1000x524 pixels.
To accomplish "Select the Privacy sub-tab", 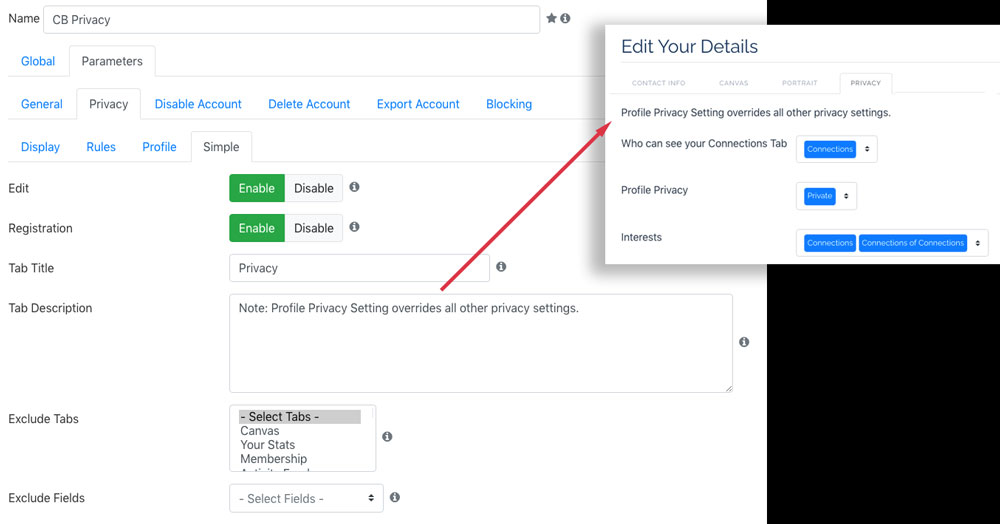I will point(108,104).
